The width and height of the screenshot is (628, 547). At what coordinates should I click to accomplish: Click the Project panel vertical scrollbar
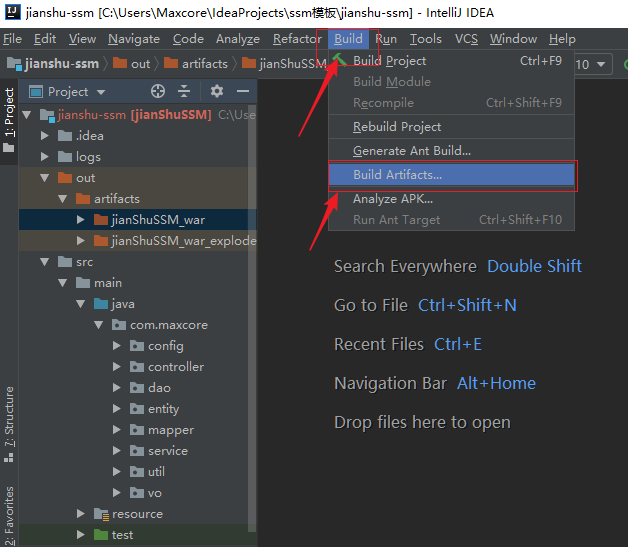tap(252, 318)
